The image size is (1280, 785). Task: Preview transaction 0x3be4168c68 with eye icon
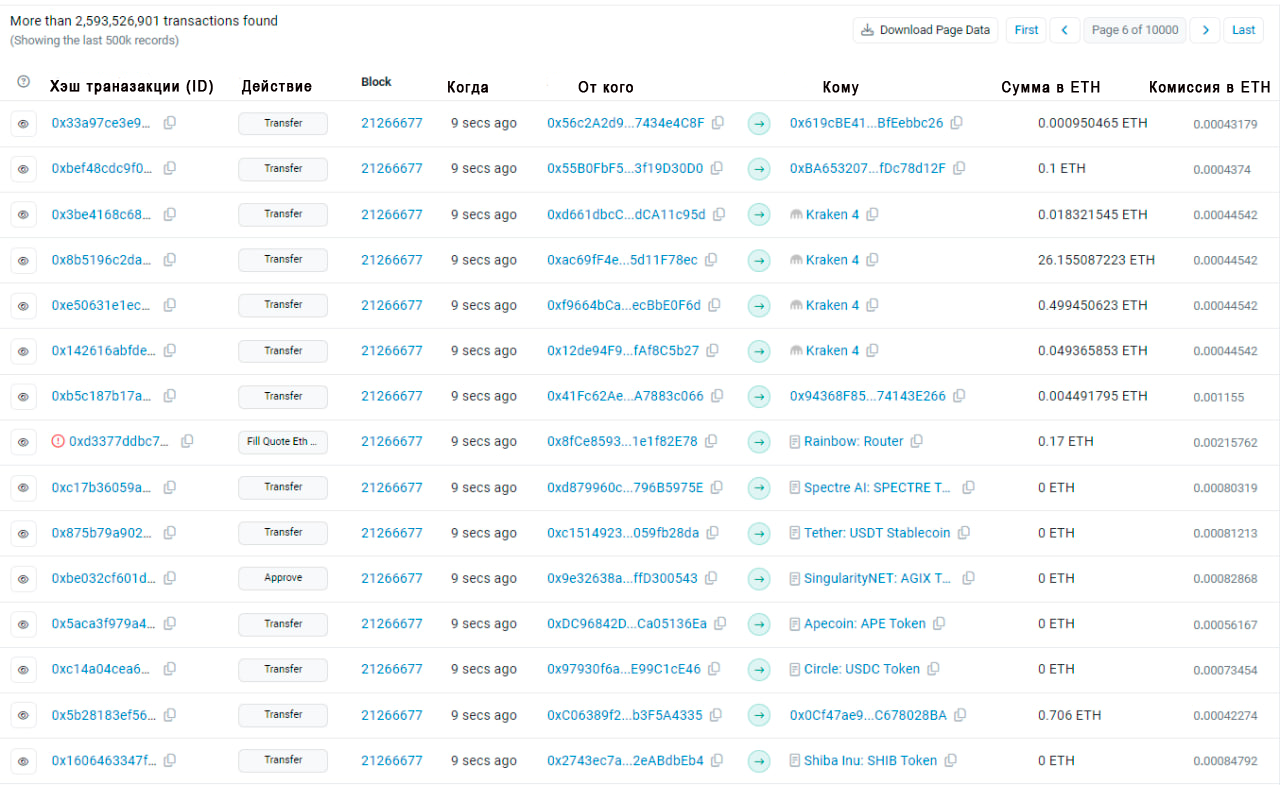[24, 214]
